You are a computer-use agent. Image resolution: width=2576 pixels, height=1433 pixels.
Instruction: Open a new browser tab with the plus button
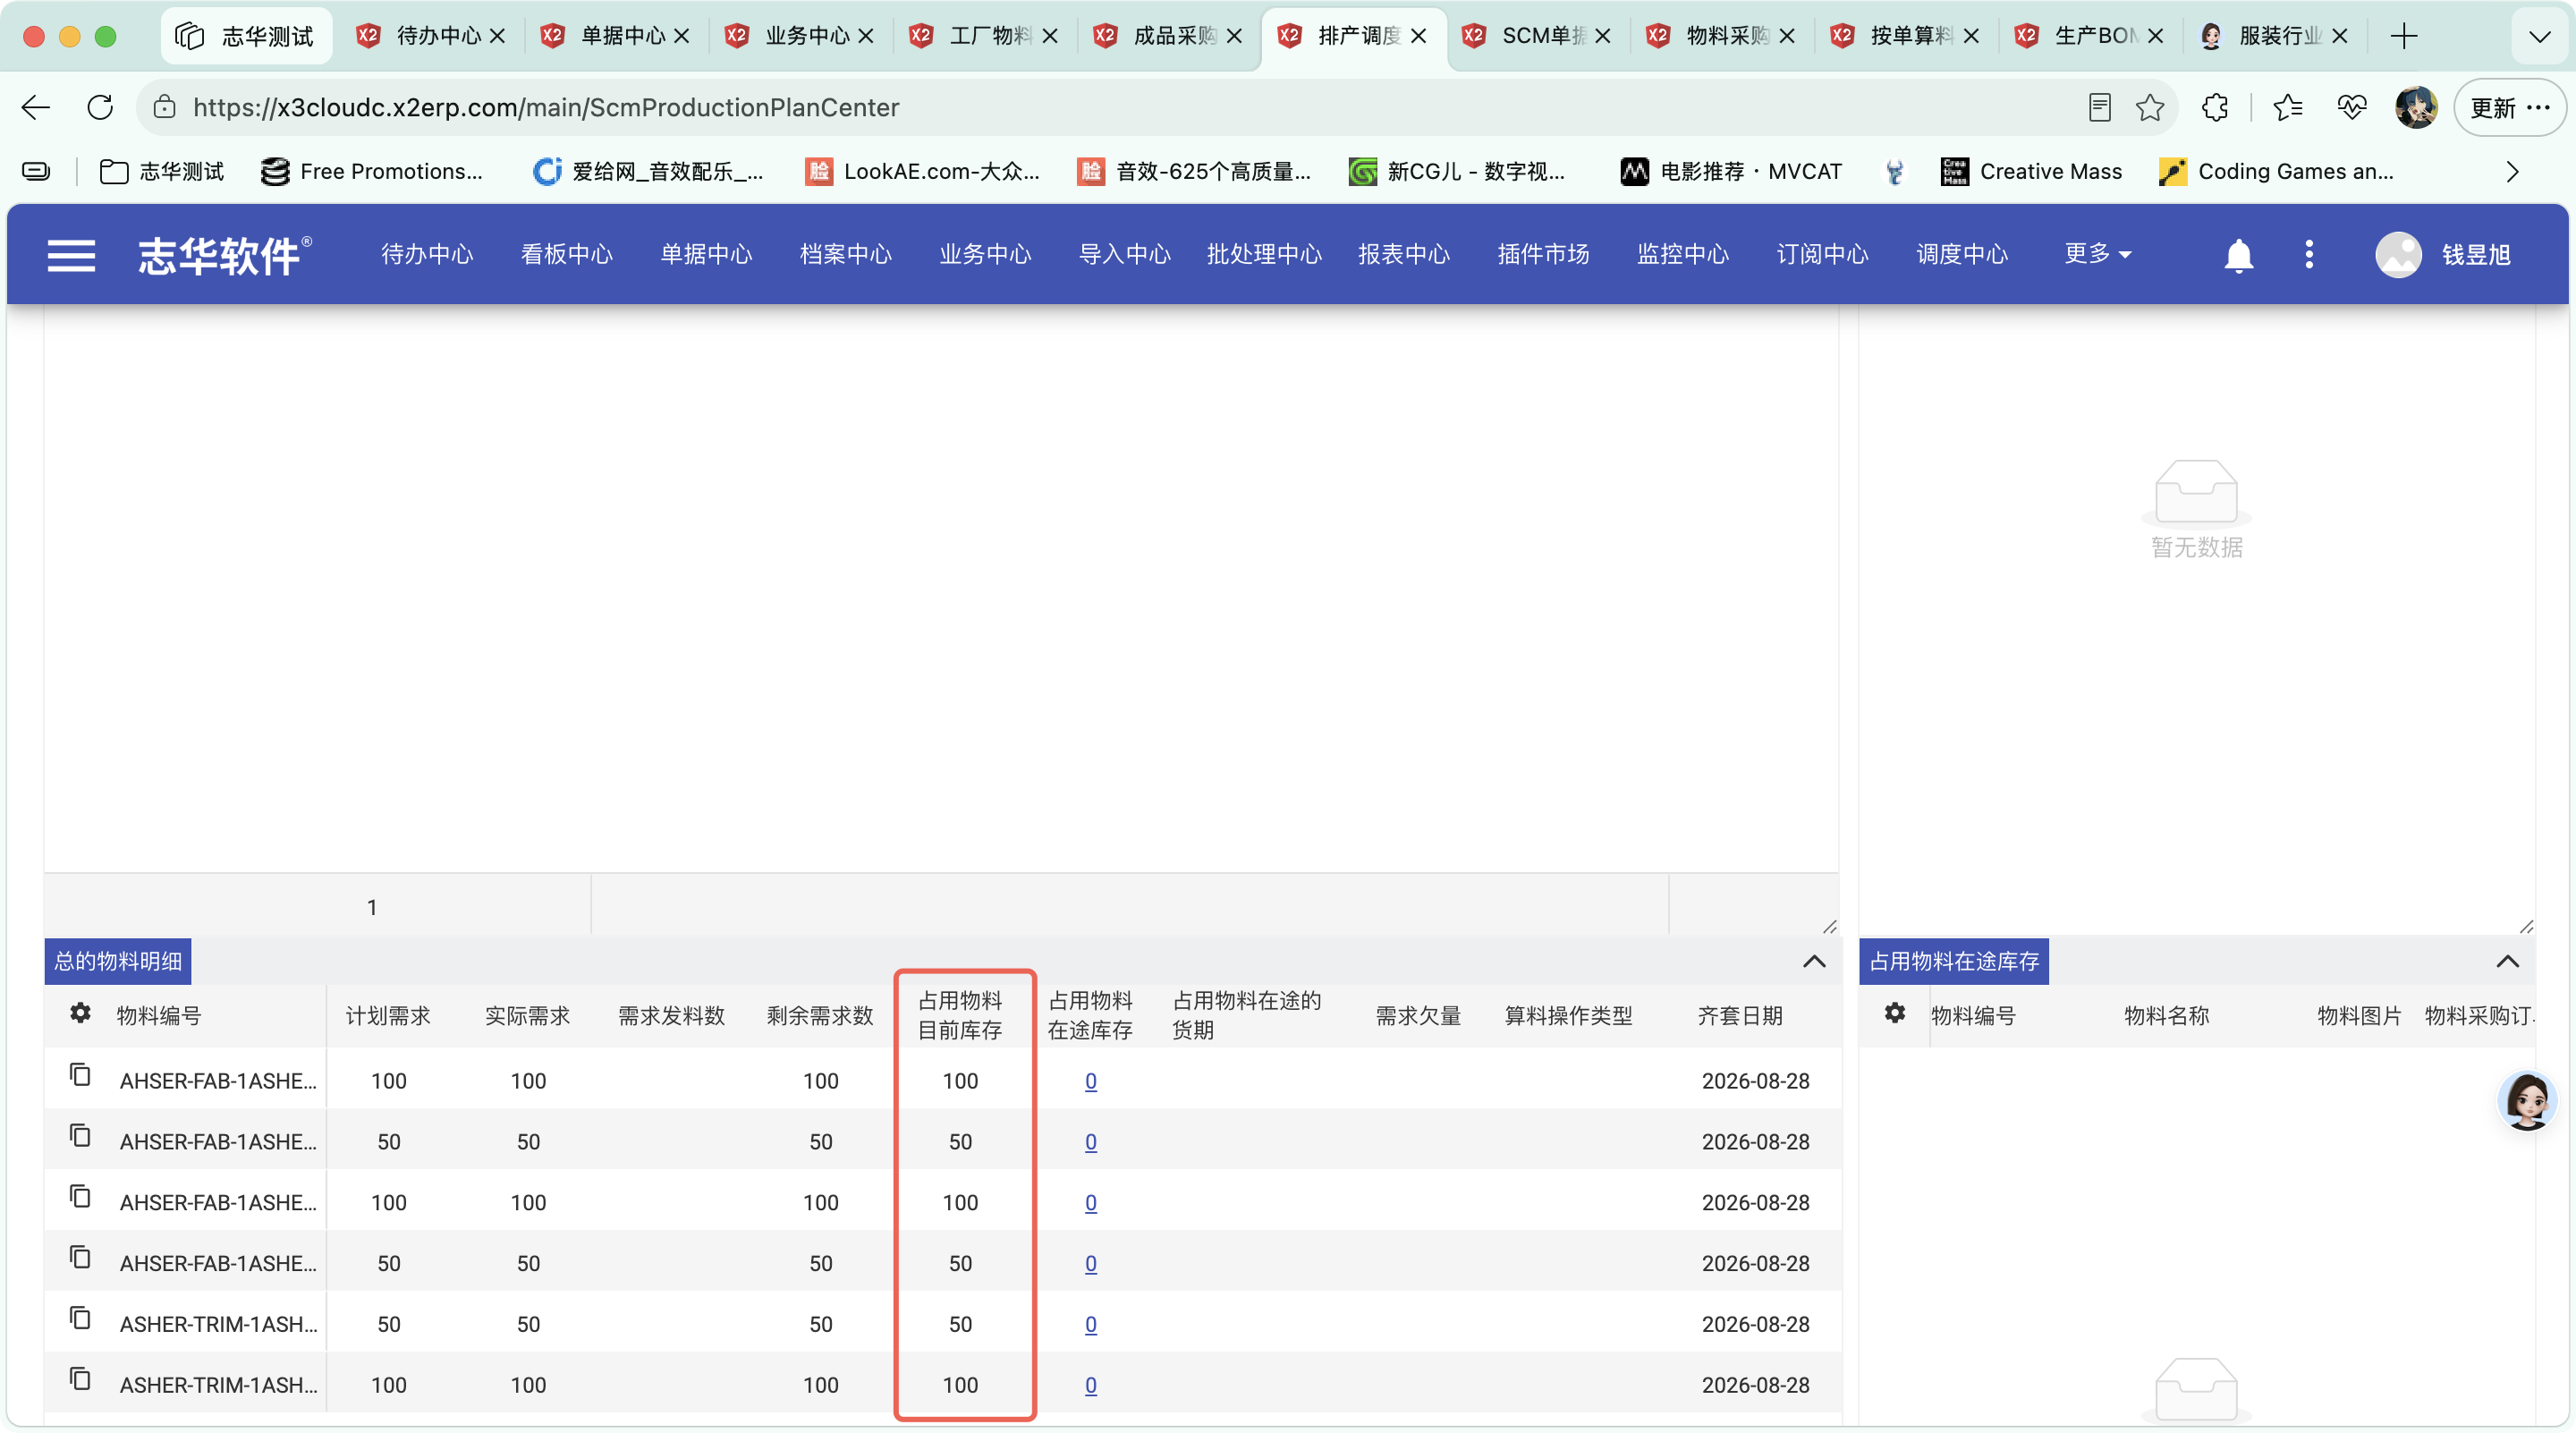point(2404,36)
